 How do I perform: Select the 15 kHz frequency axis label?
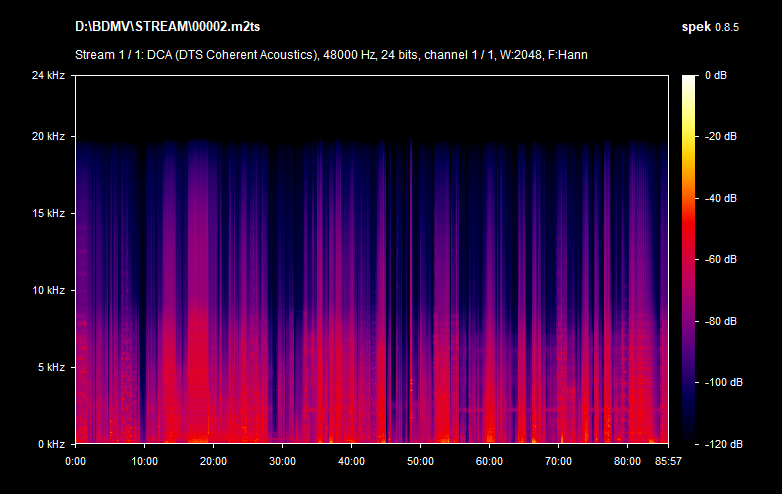tap(49, 213)
